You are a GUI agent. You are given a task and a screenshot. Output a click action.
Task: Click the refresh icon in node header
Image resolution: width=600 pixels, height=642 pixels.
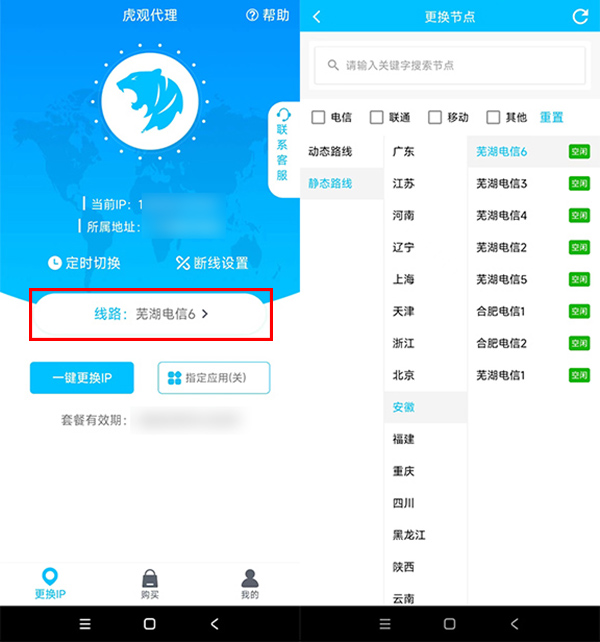click(580, 16)
